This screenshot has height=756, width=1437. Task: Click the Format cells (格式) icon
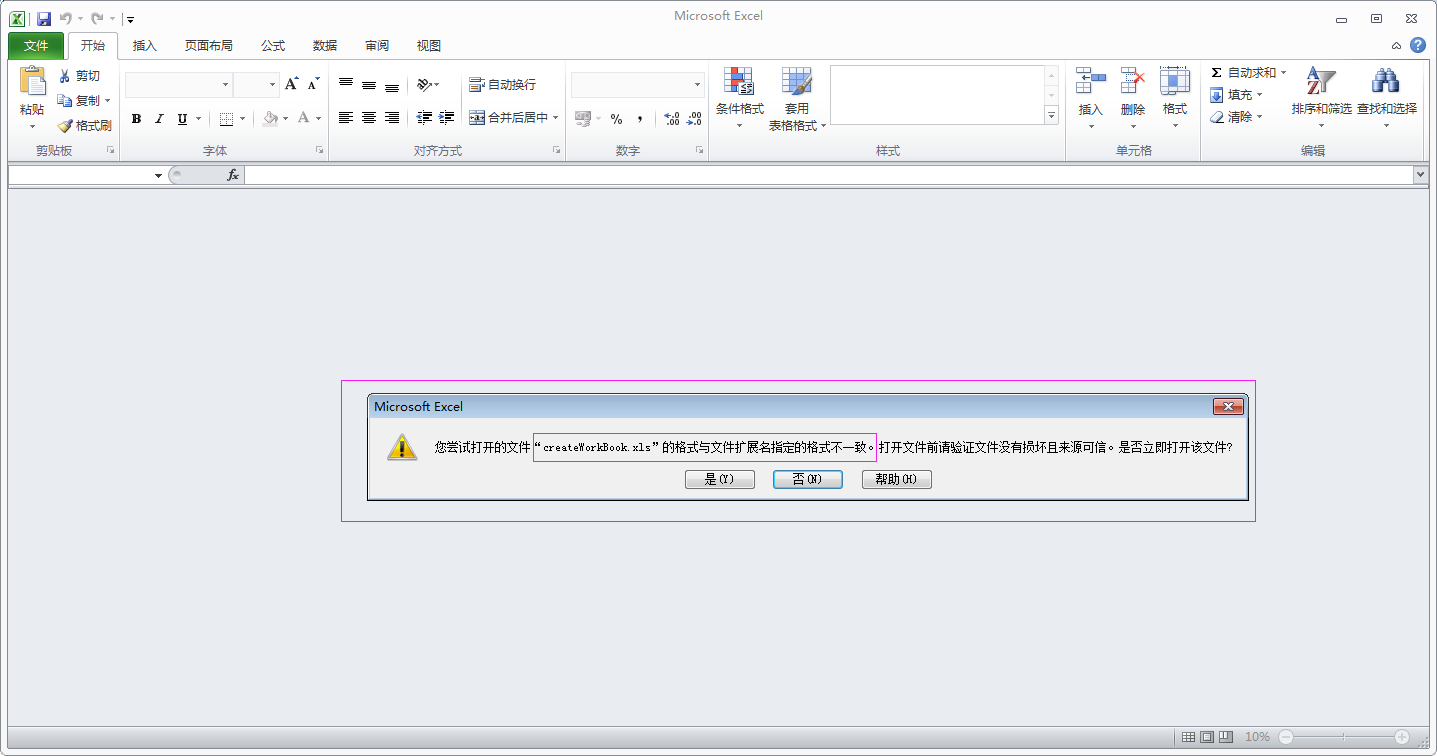pos(1175,81)
